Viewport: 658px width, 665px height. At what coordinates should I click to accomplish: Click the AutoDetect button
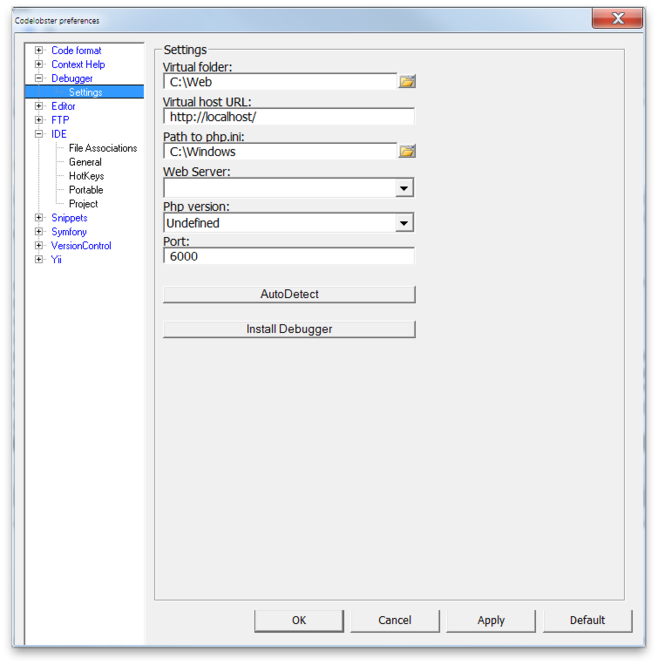289,294
